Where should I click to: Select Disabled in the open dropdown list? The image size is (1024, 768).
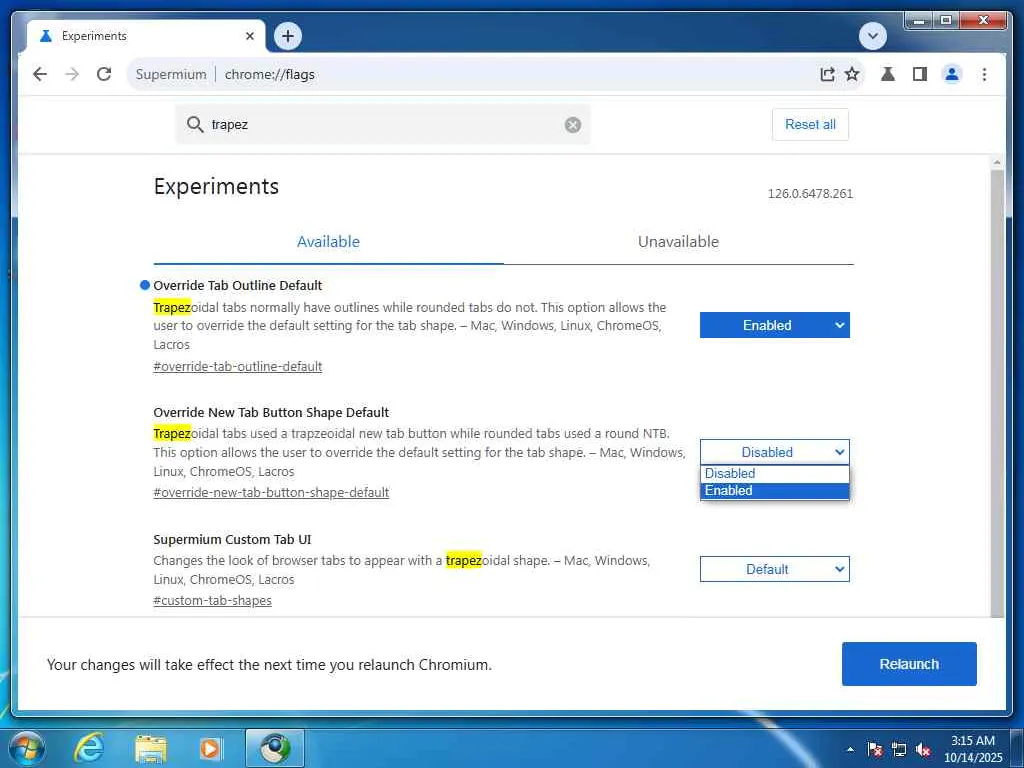coord(775,473)
